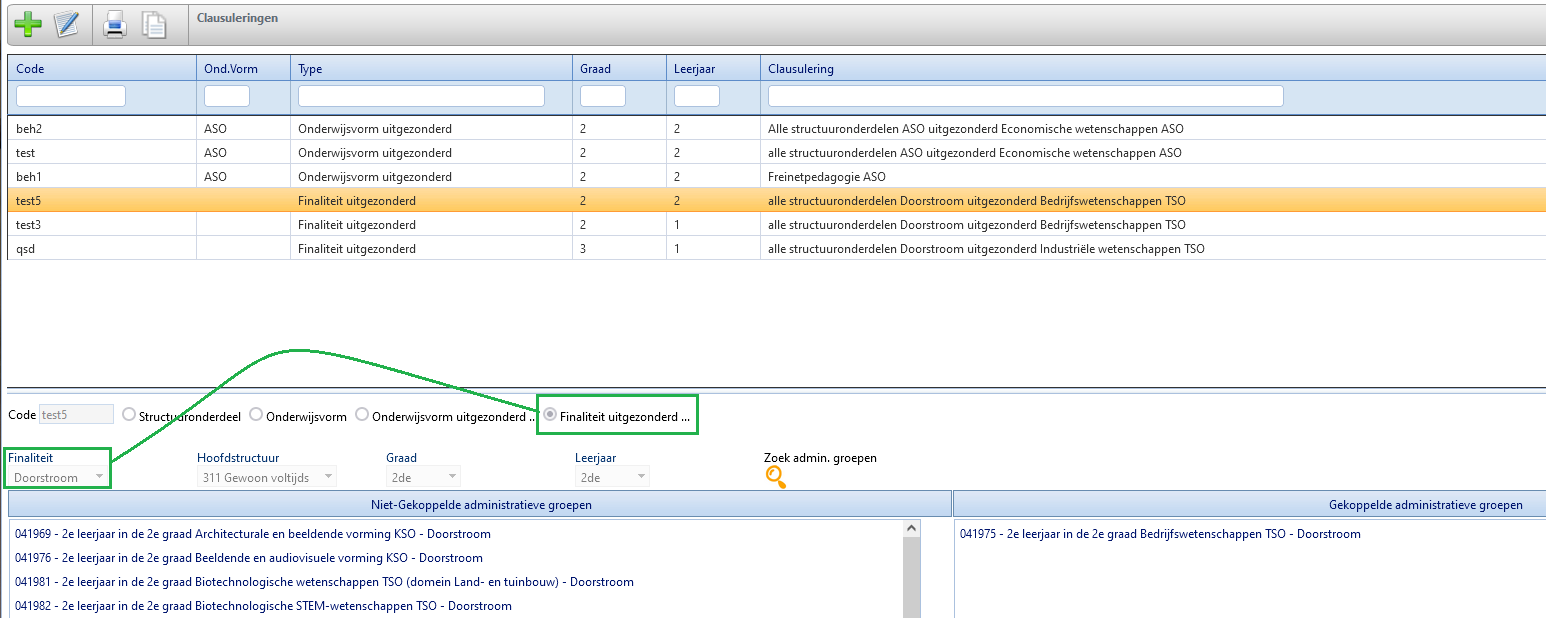Viewport: 1546px width, 618px height.
Task: Click the Code field containing test5
Action: point(76,414)
